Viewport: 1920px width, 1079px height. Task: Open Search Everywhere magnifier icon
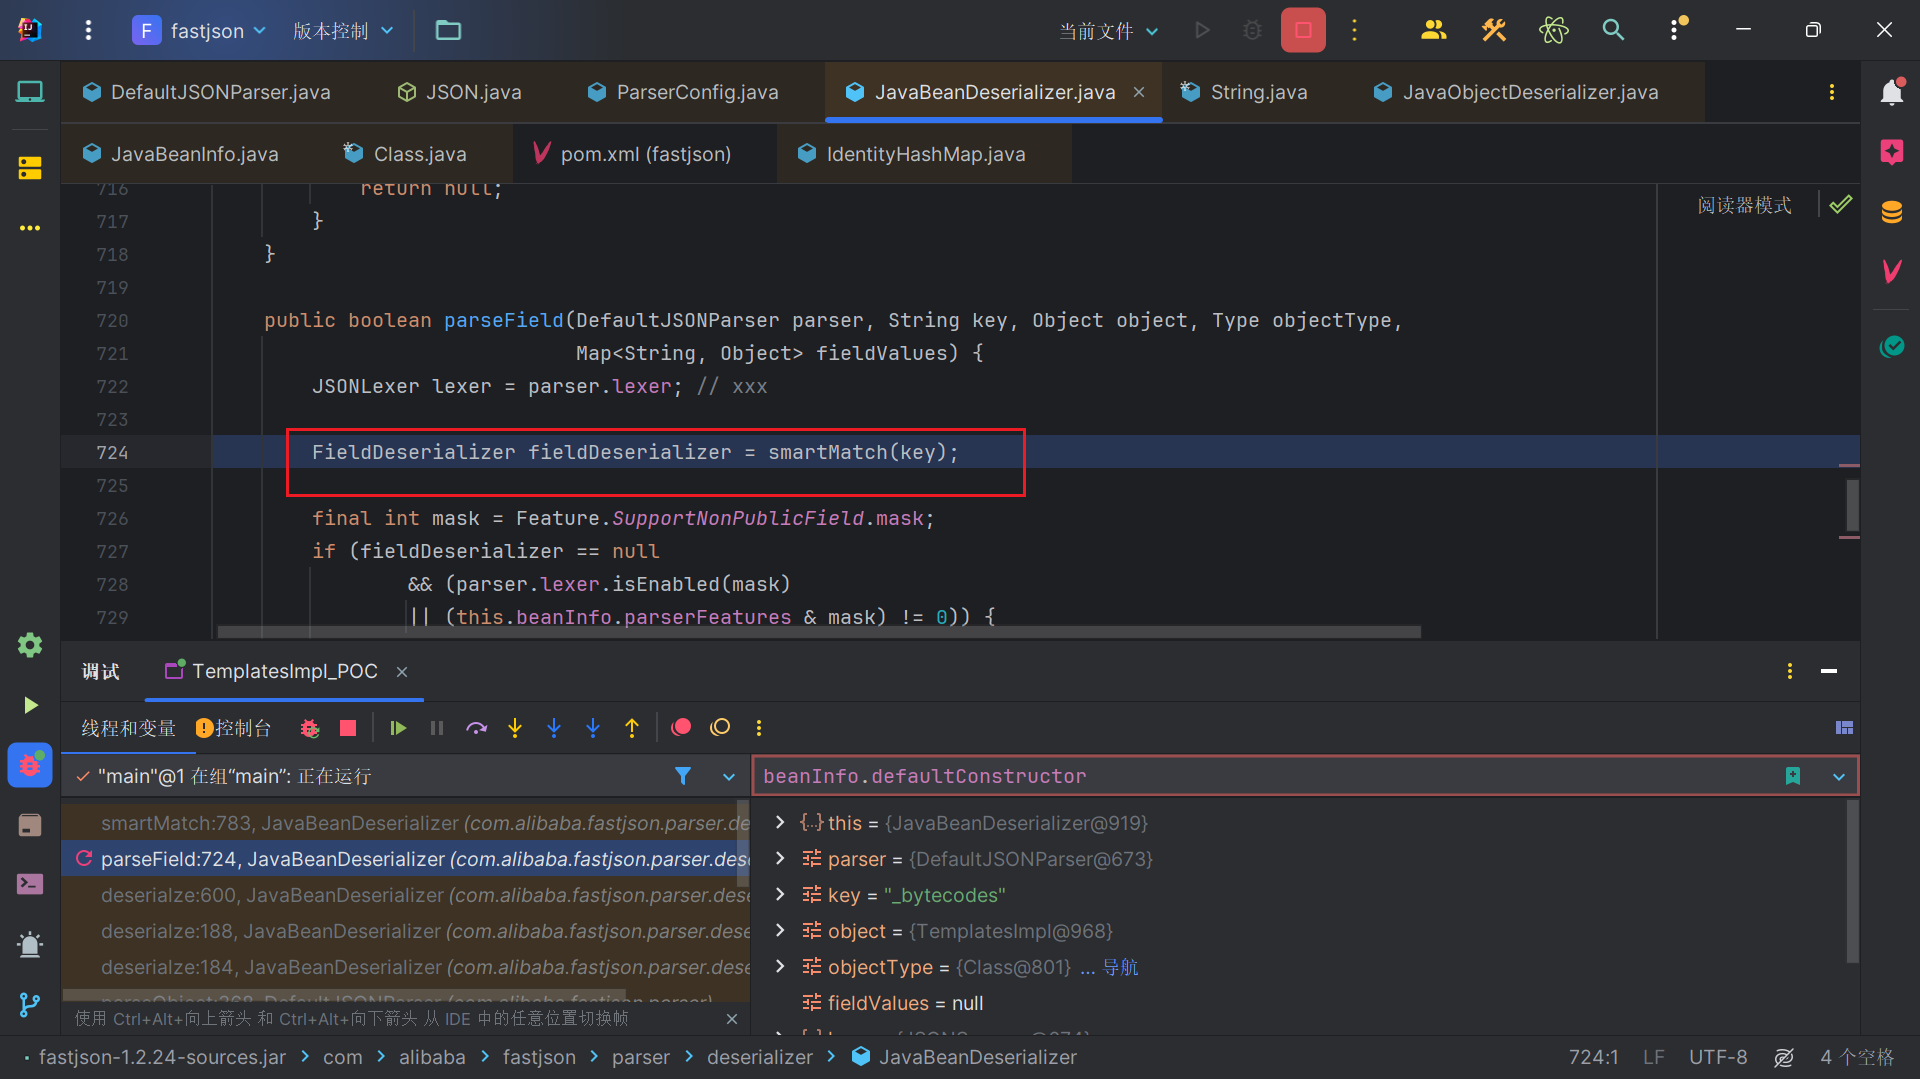coord(1613,31)
